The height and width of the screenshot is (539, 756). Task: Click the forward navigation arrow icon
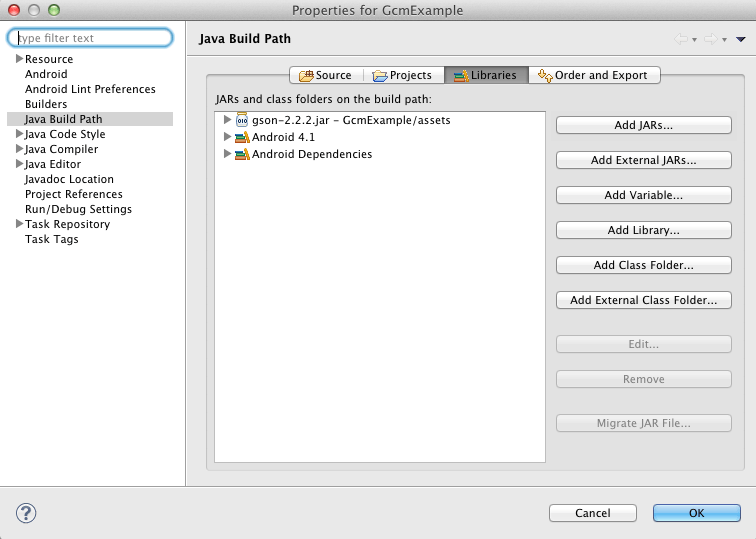point(711,39)
